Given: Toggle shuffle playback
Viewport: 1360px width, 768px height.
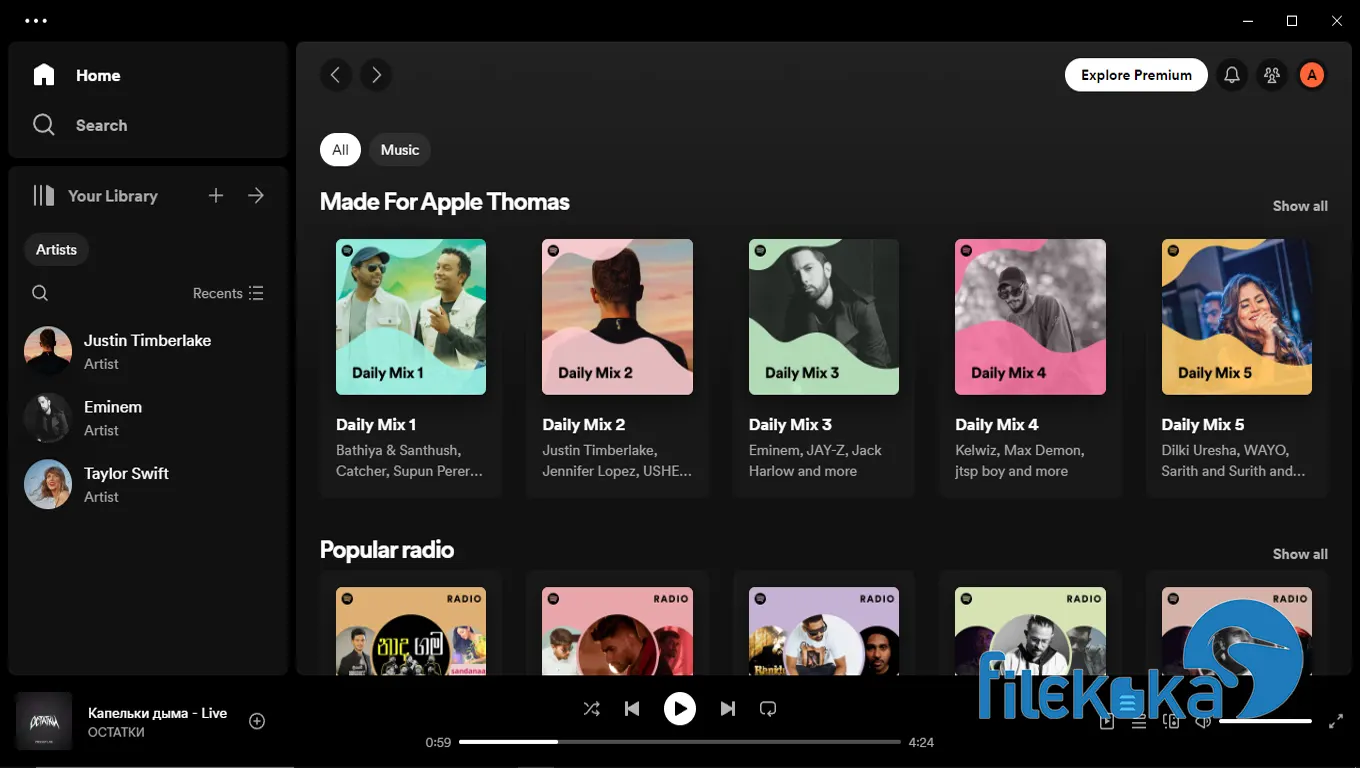Looking at the screenshot, I should tap(592, 709).
